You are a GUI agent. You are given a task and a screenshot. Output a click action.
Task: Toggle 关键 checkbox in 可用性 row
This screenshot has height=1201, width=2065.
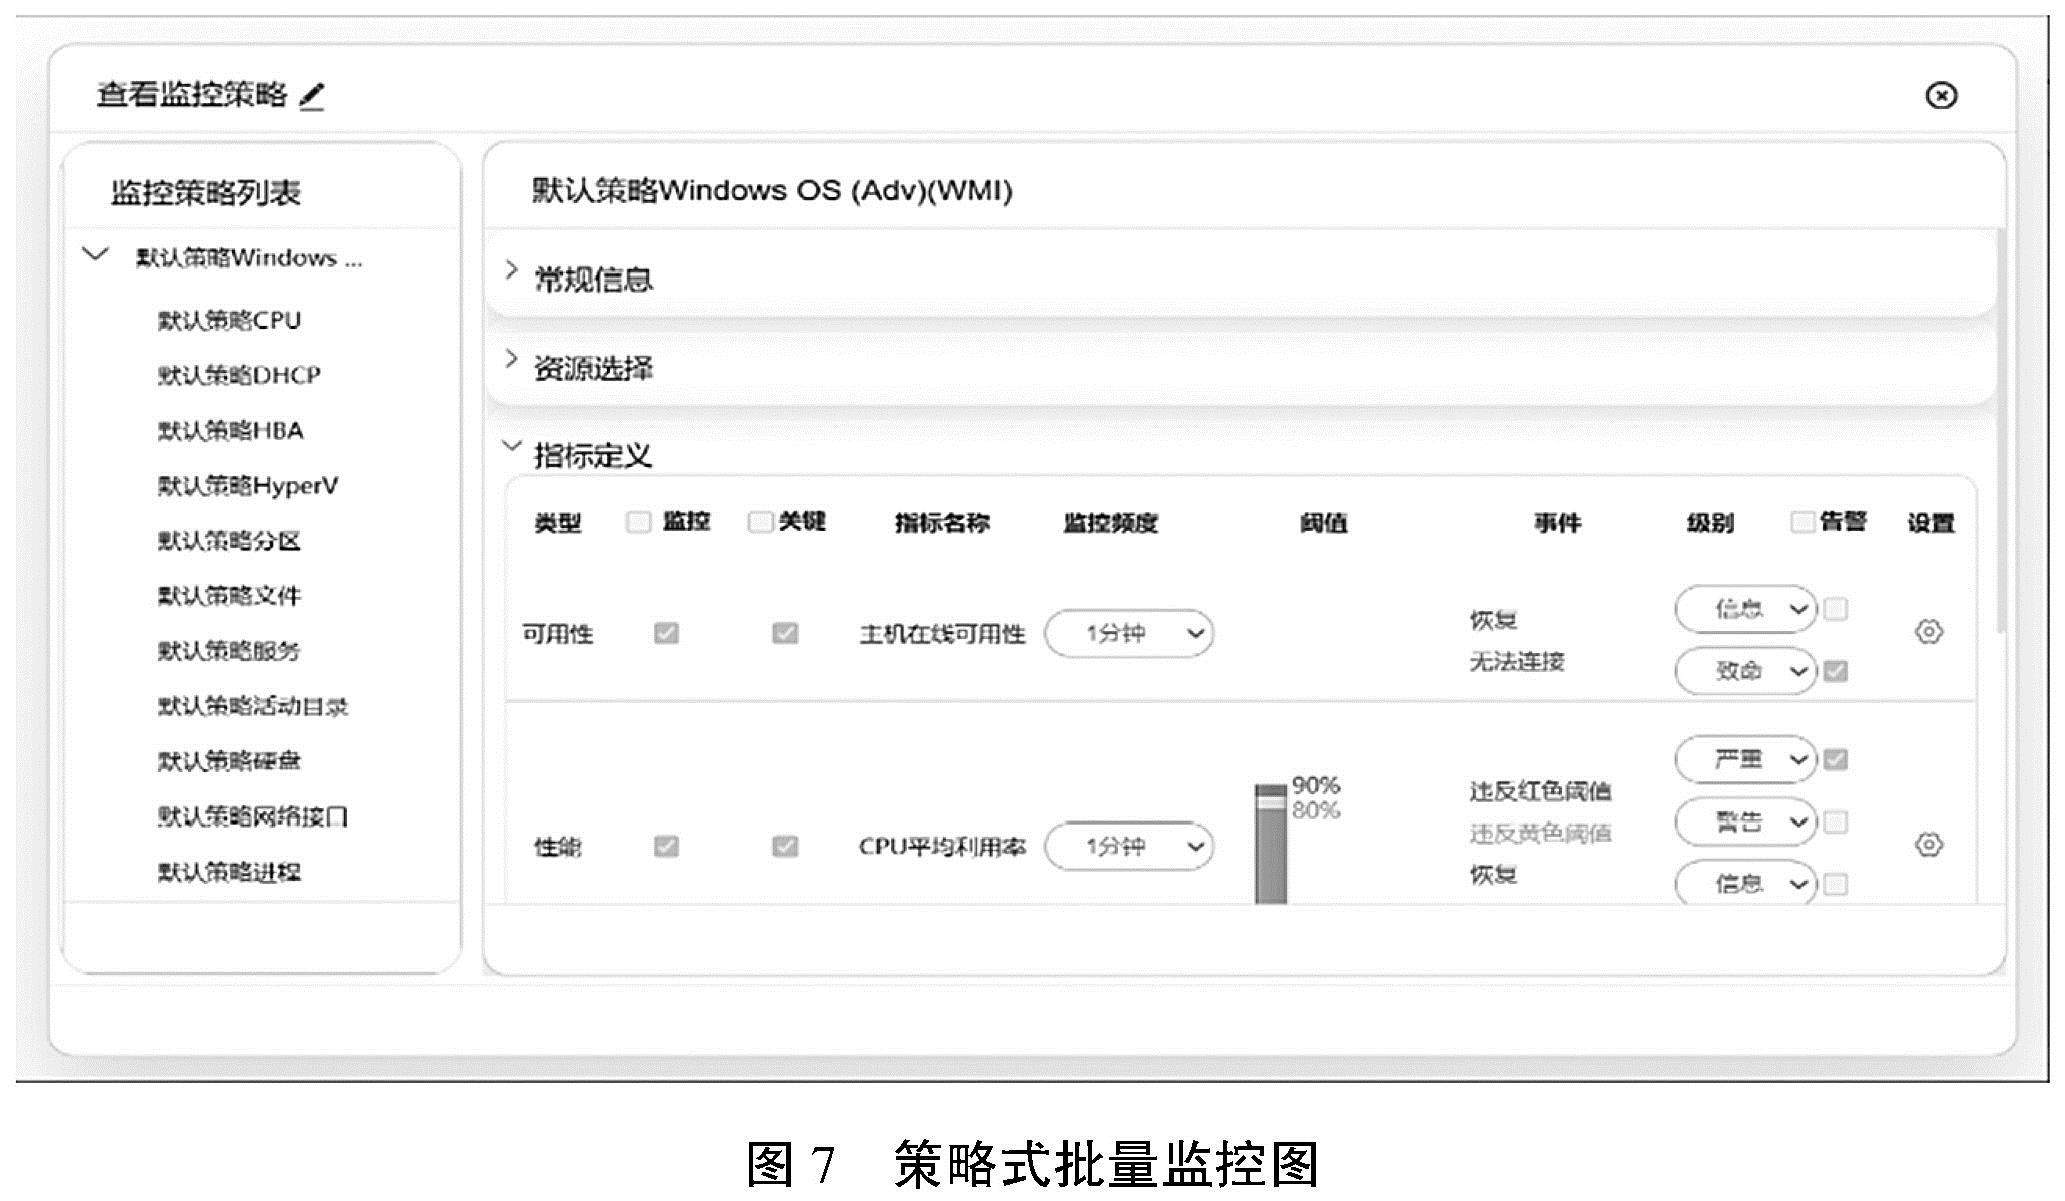(785, 633)
